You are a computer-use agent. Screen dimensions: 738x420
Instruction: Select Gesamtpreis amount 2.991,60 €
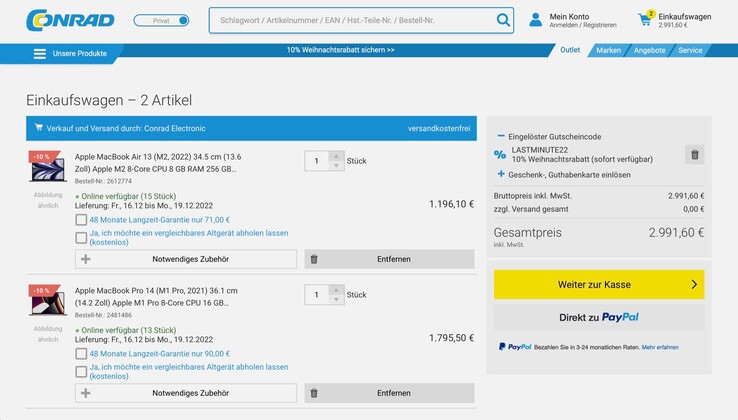[x=676, y=233]
